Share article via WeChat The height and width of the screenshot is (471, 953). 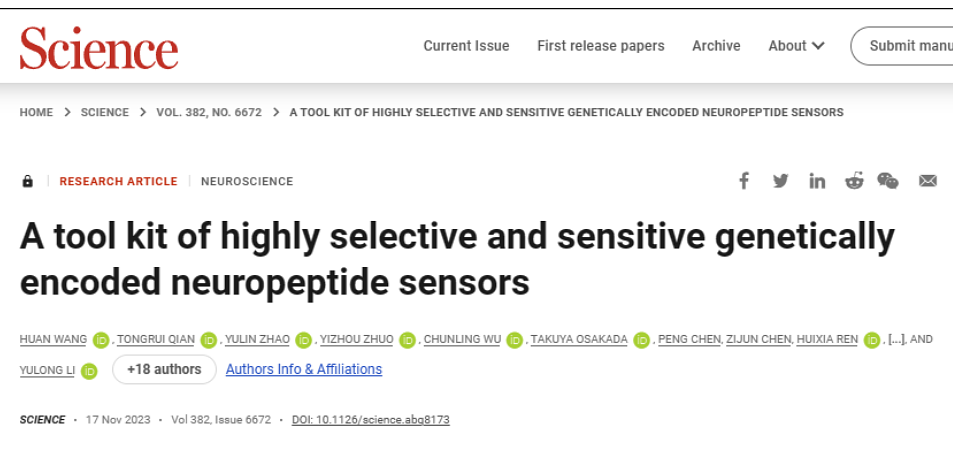(x=888, y=181)
